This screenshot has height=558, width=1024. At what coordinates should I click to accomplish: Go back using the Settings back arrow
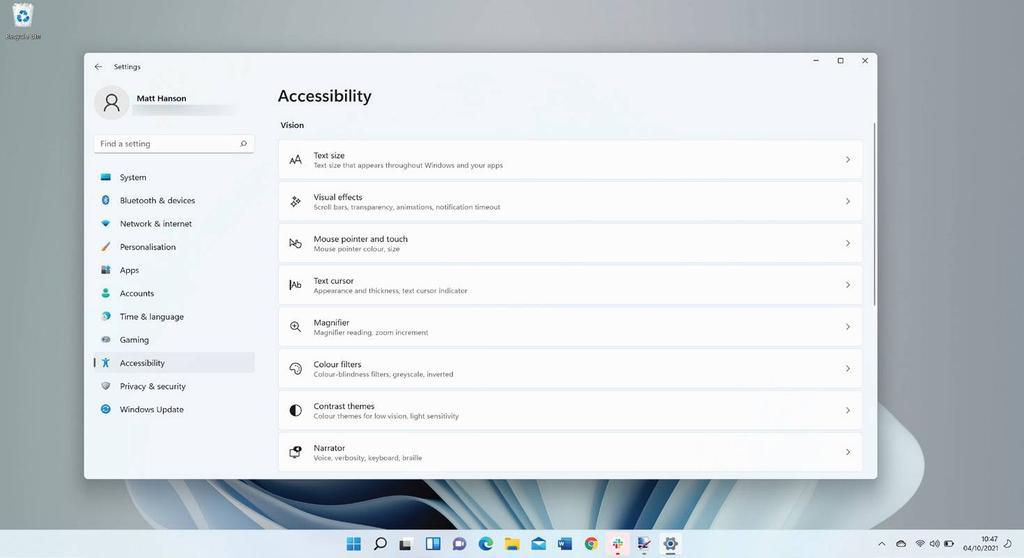coord(99,67)
